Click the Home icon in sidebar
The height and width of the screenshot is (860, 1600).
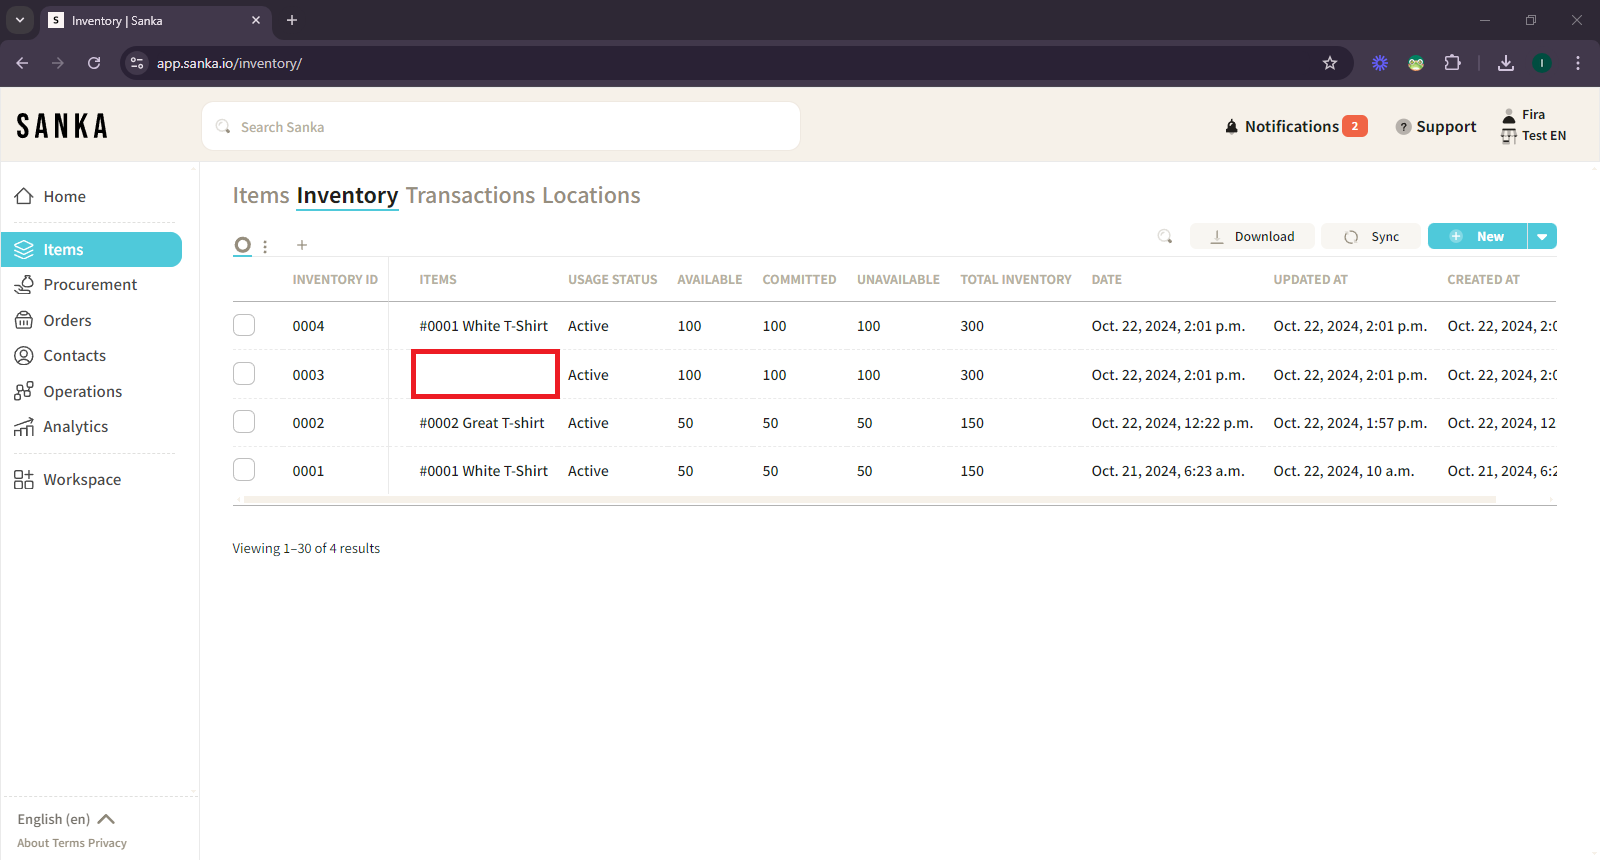coord(24,197)
